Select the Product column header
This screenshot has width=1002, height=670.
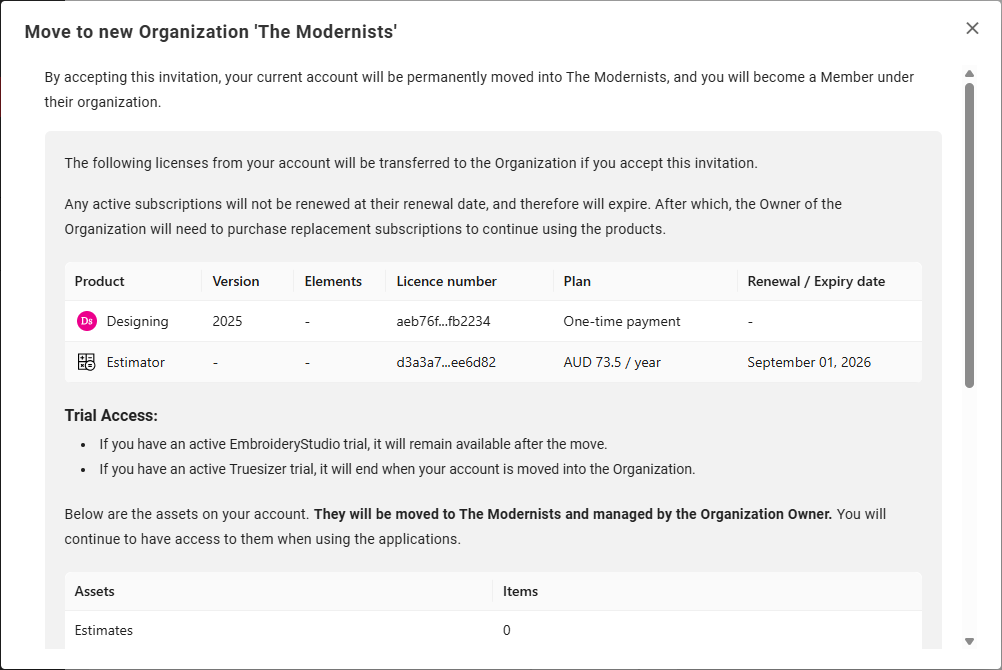point(100,282)
